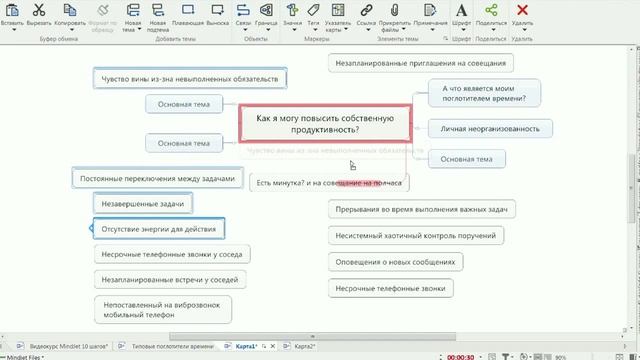Viewport: 640px width, 360px height.
Task: Click the Ссылка chain-link icon
Action: click(x=366, y=10)
